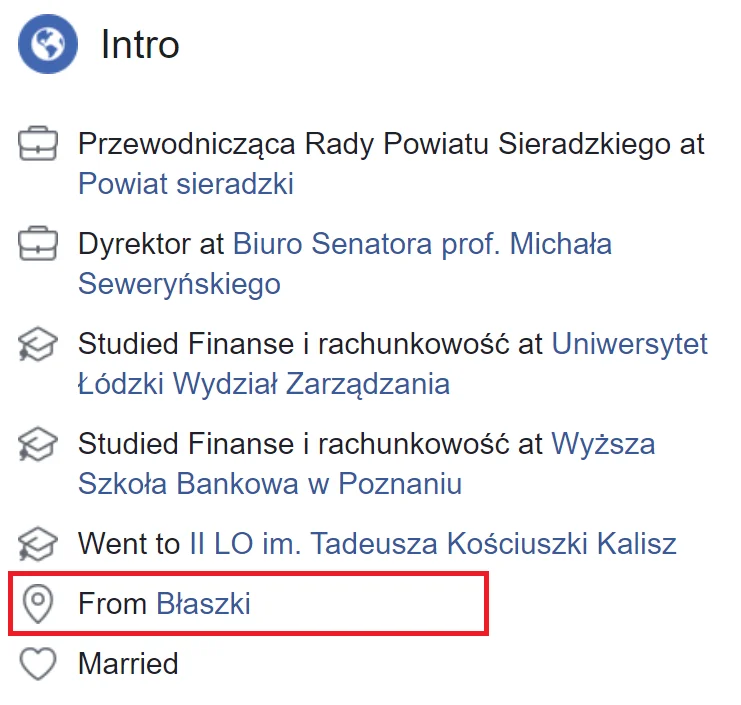Screen dimensions: 741x705
Task: Click the Went to label text
Action: pyautogui.click(x=129, y=543)
